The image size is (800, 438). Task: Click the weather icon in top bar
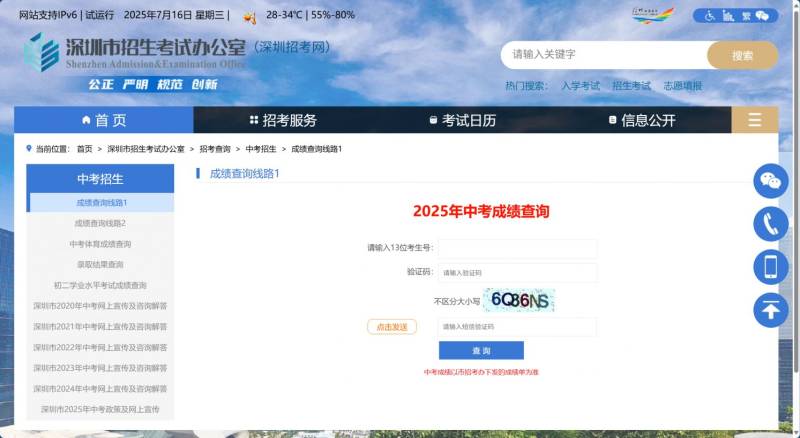(248, 16)
